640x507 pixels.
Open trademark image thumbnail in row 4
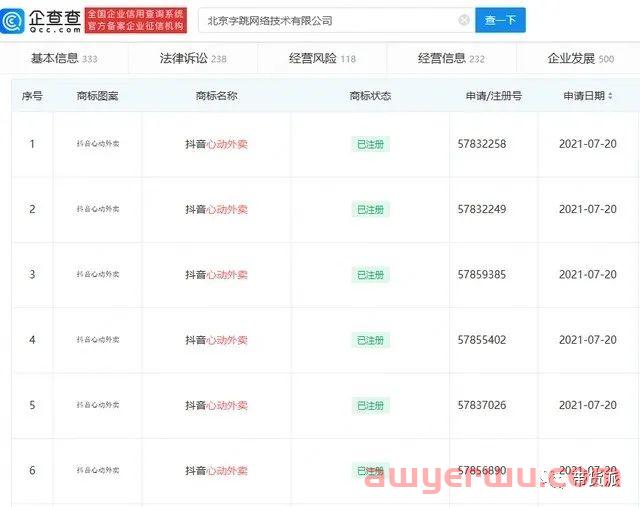pos(98,340)
